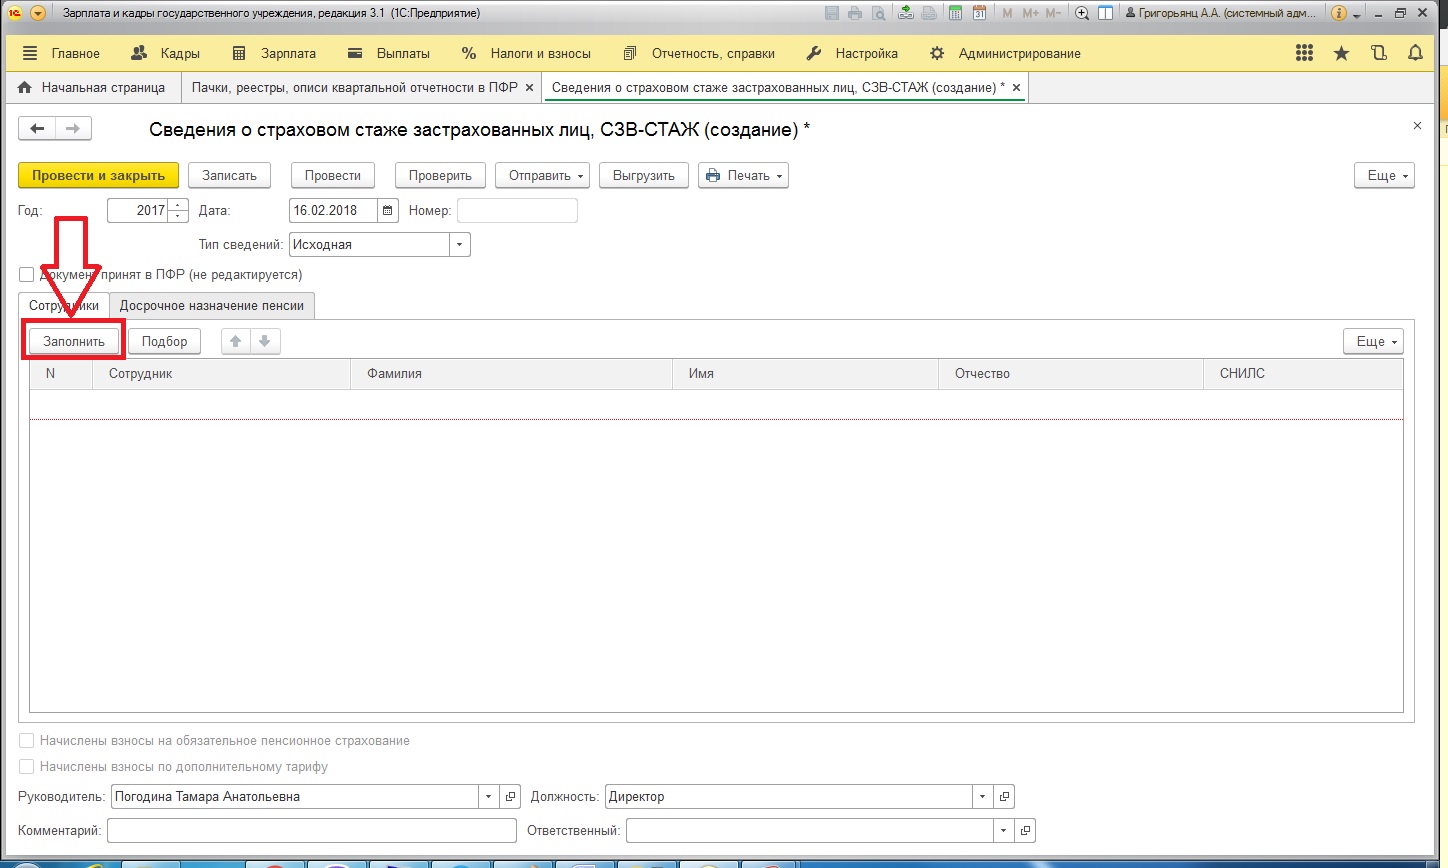Open the 'Зарплата' menu section
Image resolution: width=1448 pixels, height=868 pixels.
274,53
